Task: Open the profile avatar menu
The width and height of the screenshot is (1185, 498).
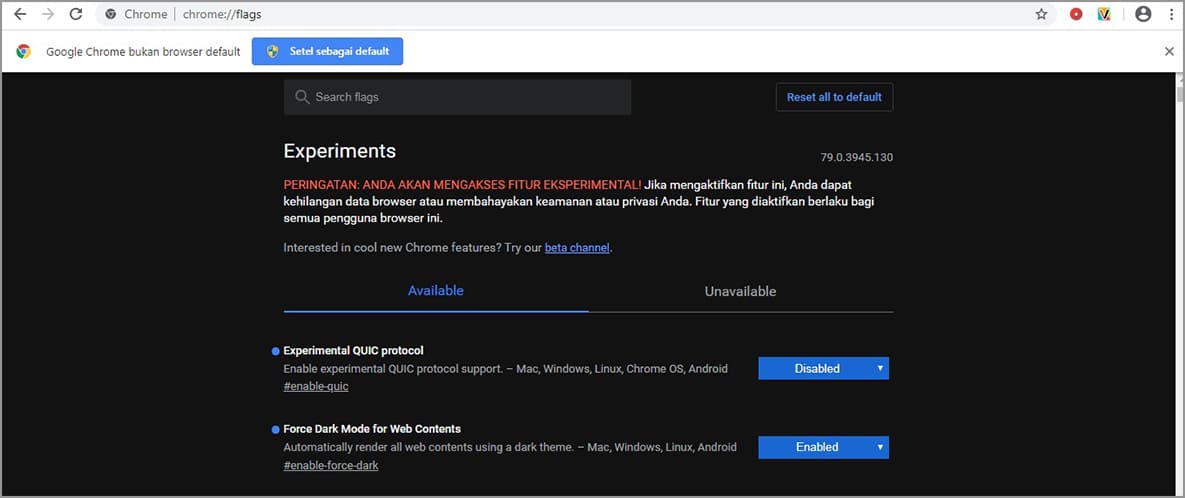Action: [x=1143, y=15]
